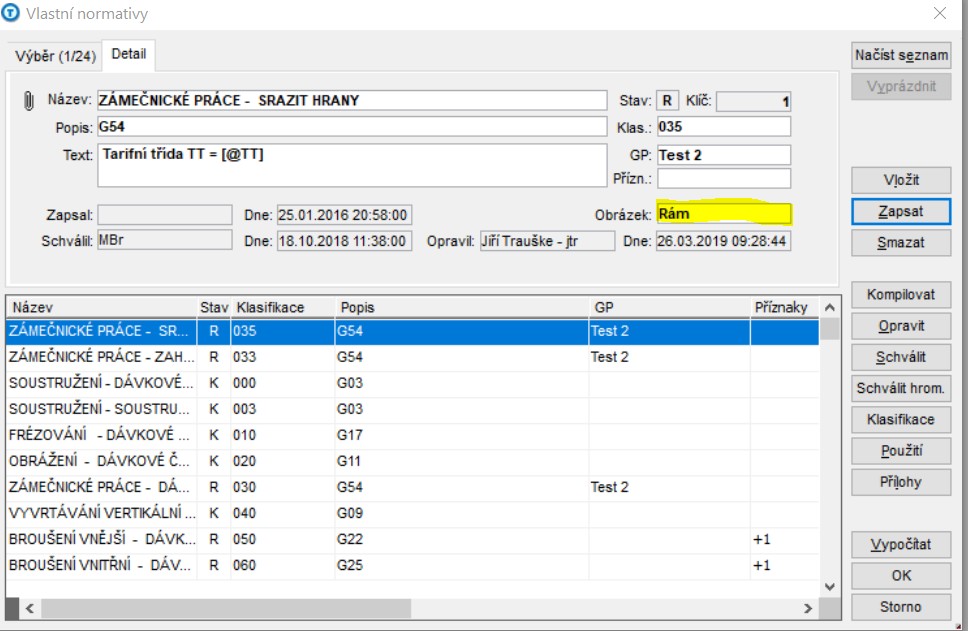Viewport: 968px width, 631px height.
Task: Click the Smazat button
Action: [901, 243]
